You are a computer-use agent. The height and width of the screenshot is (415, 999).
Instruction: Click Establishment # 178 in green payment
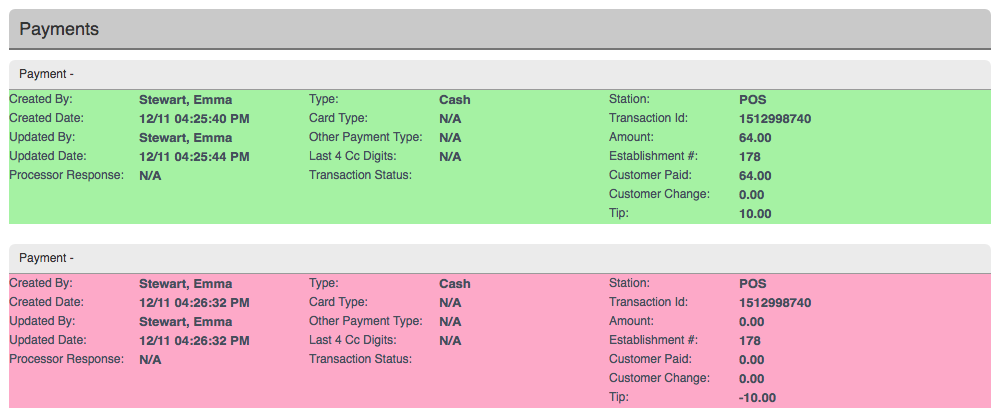(749, 157)
